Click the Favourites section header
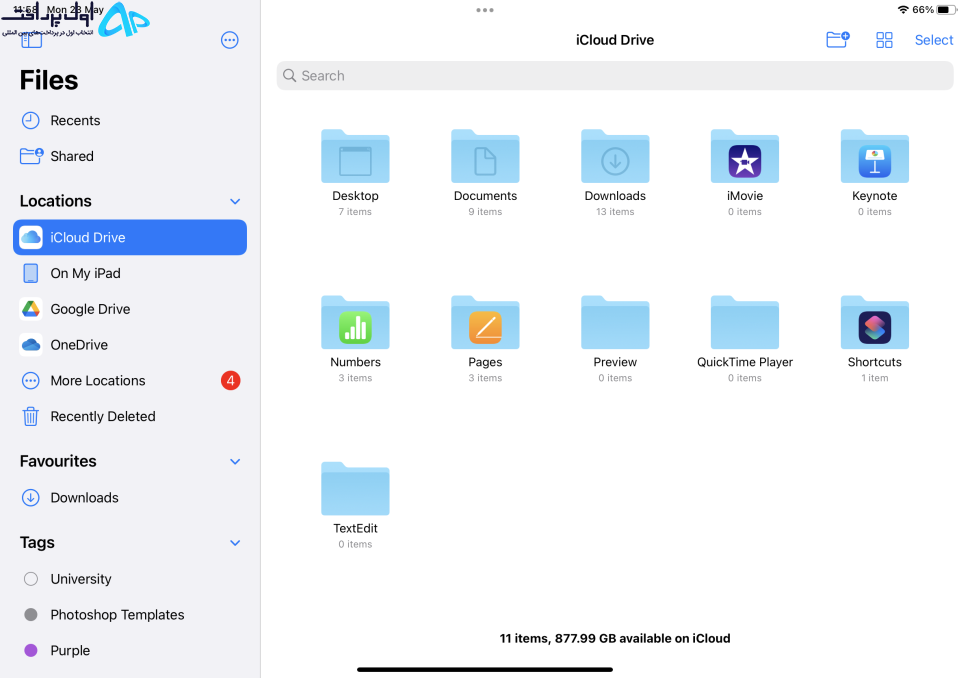The width and height of the screenshot is (970, 678). [58, 461]
